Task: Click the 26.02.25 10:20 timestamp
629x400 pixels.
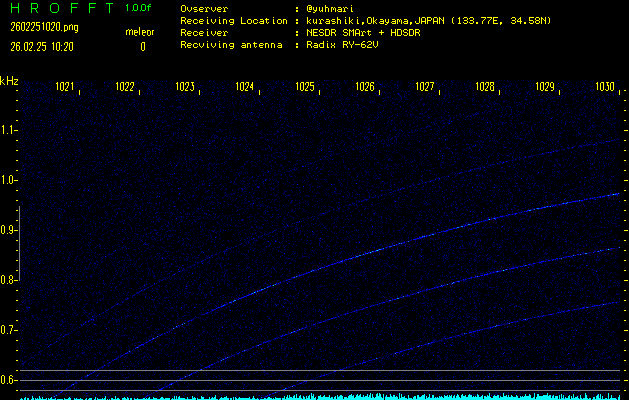Action: pos(47,46)
